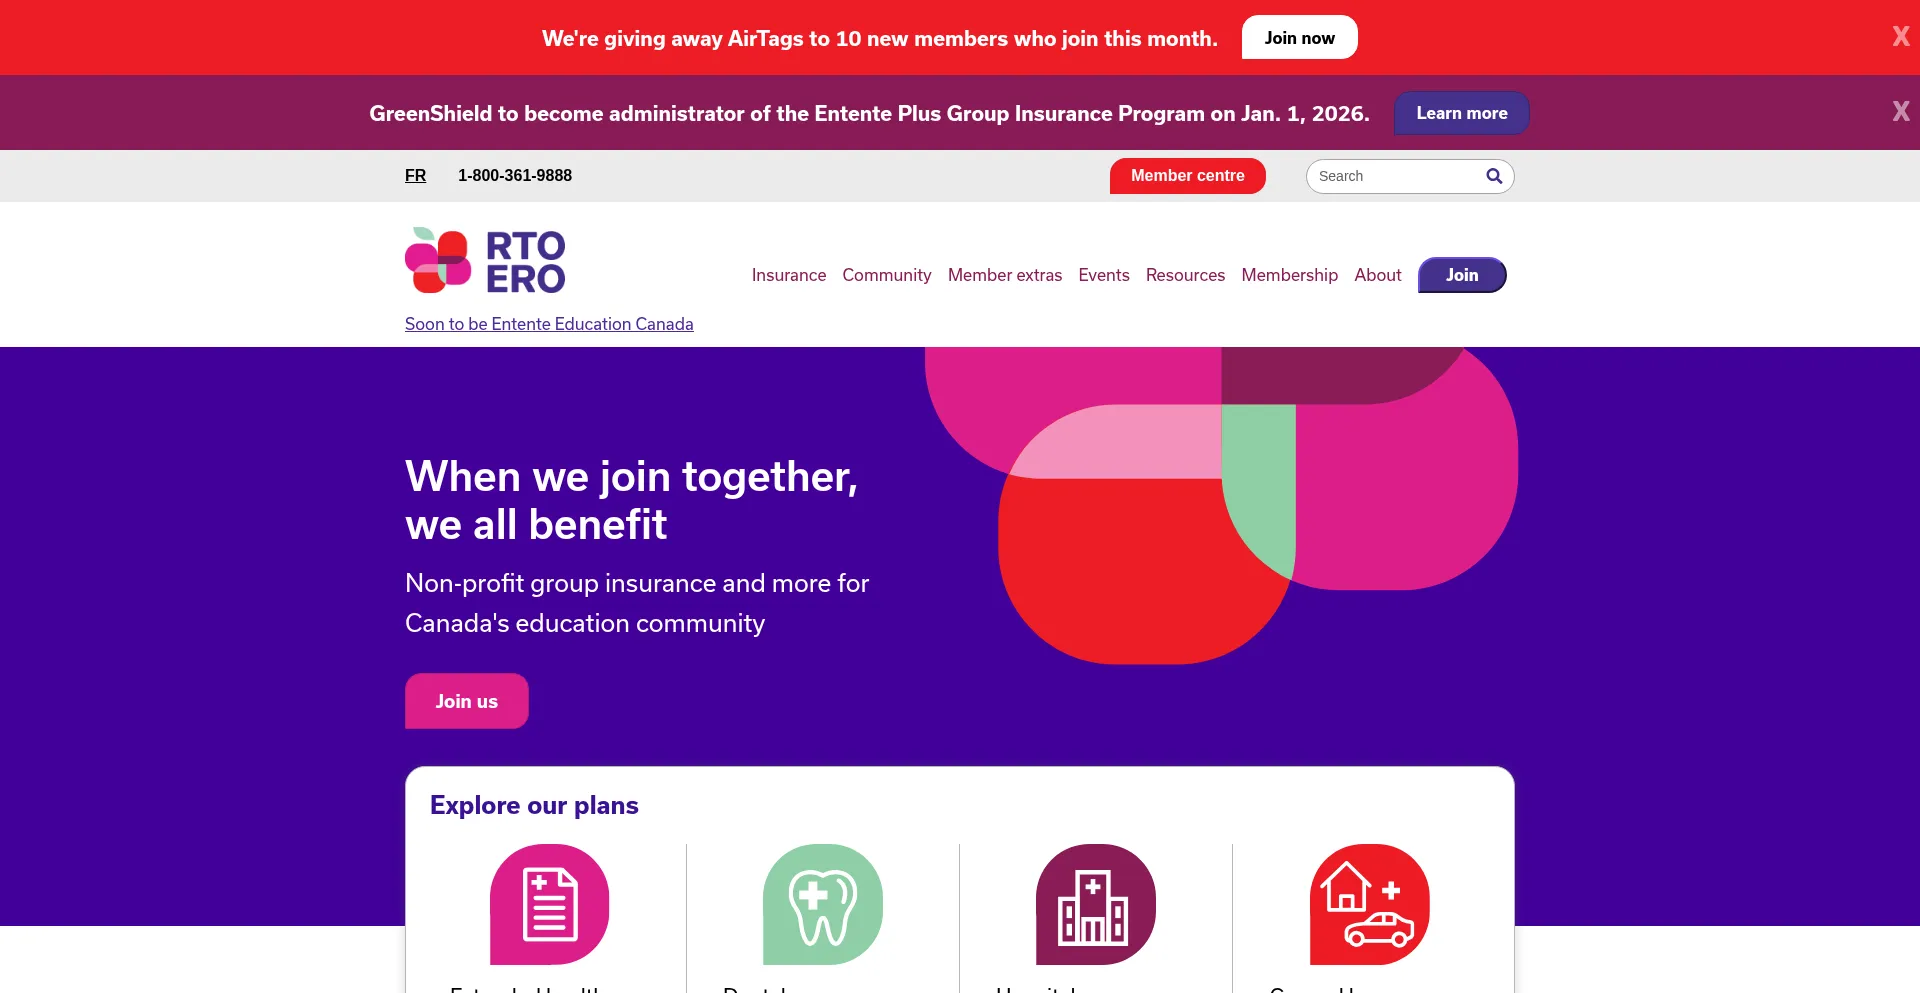Open the Resources menu
The height and width of the screenshot is (993, 1920).
point(1185,275)
